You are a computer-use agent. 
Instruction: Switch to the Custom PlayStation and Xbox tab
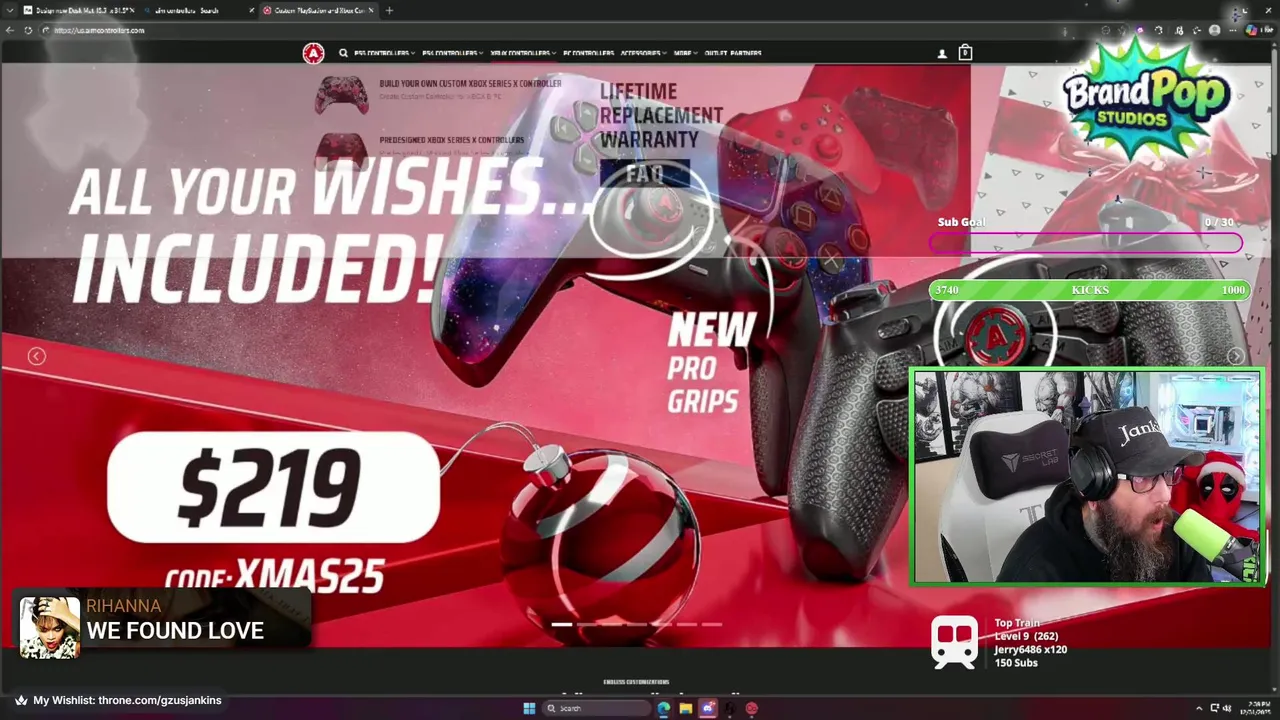[x=317, y=10]
